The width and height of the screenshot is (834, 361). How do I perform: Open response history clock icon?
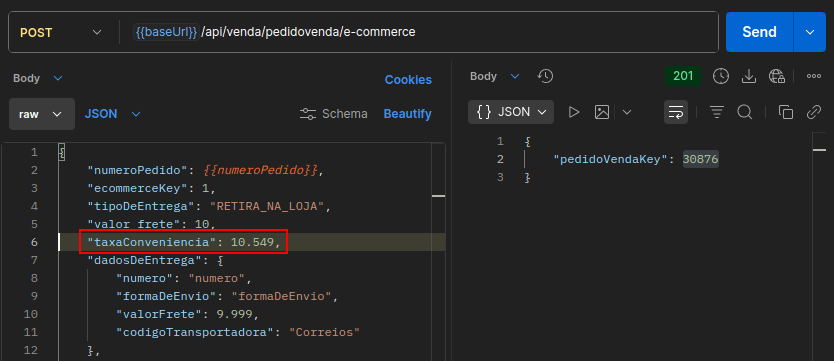(545, 77)
